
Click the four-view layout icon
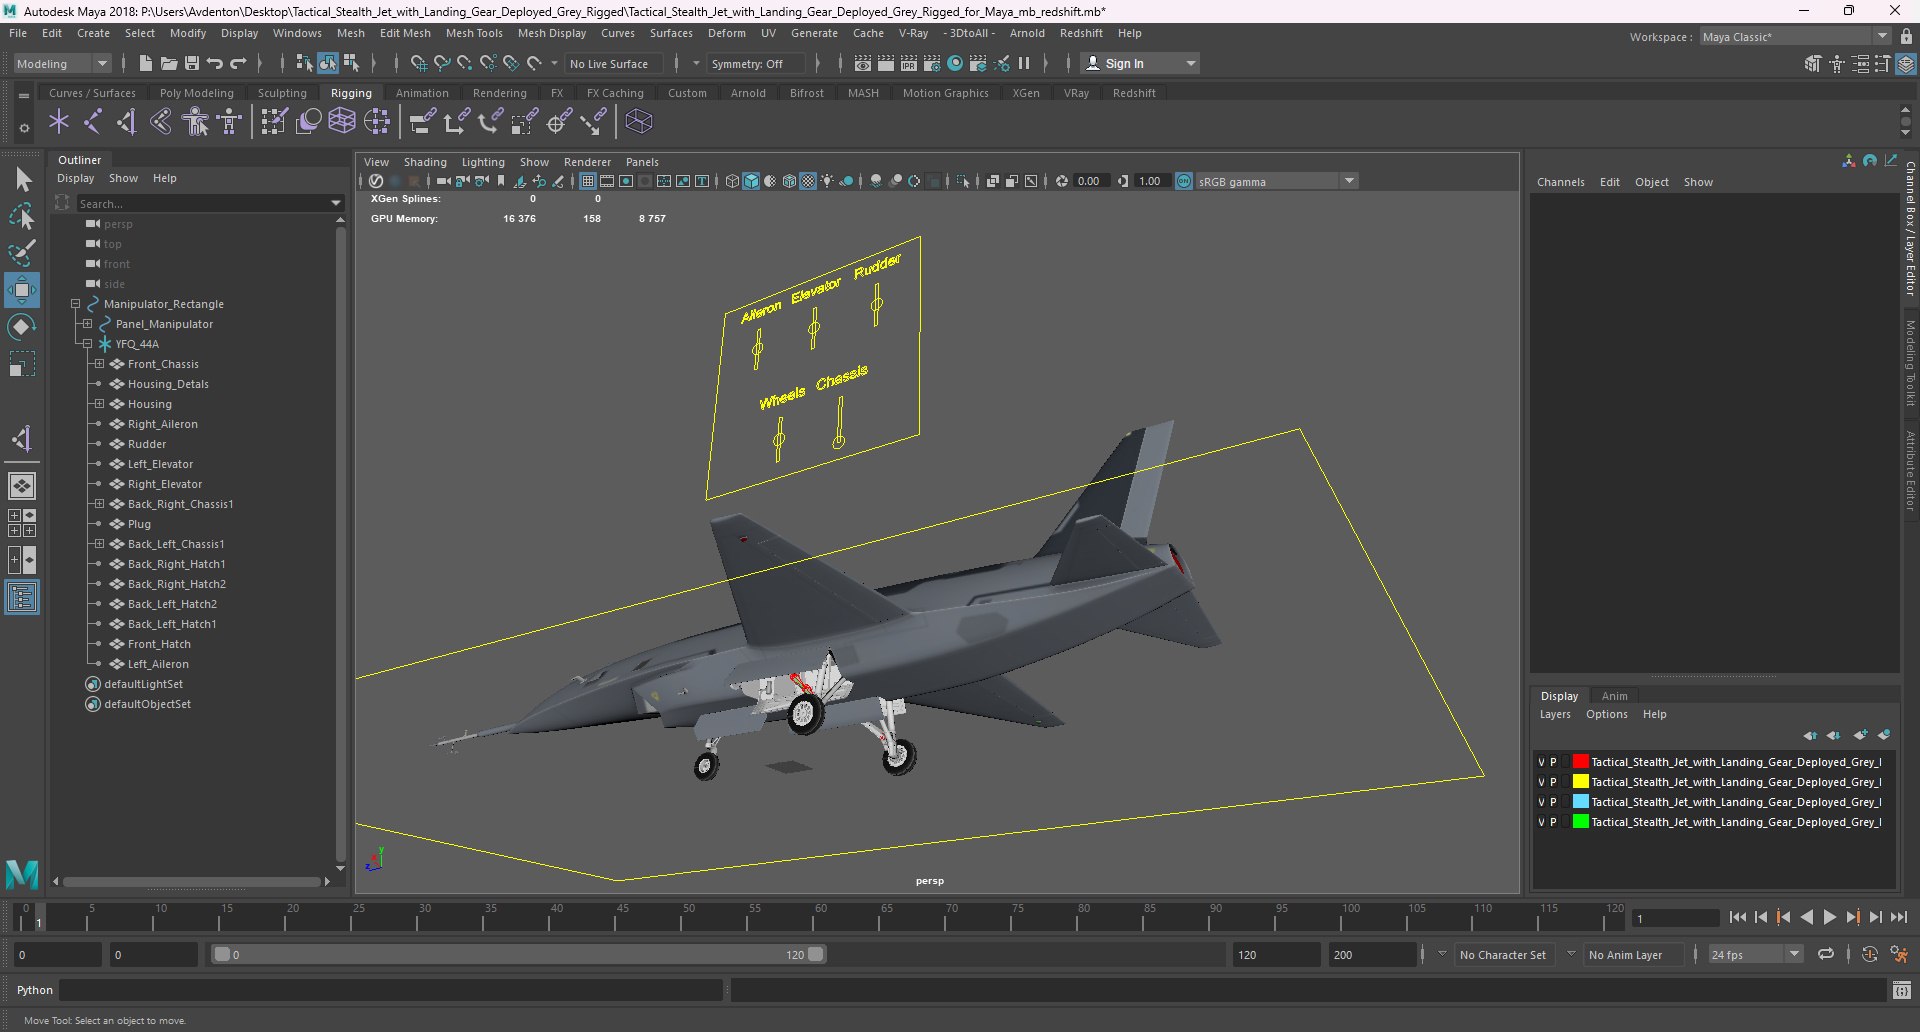pos(22,523)
